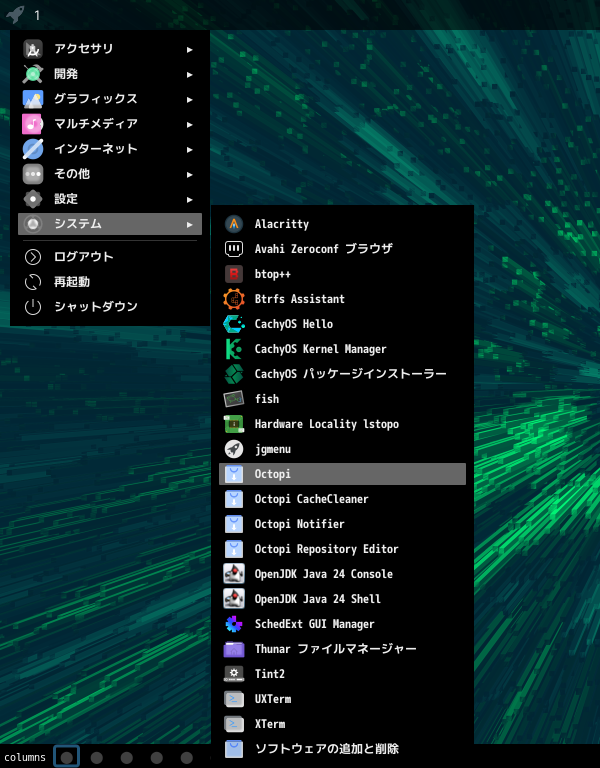Switch to the fifth workspace dot
Screen dimensions: 600x768
pos(187,758)
